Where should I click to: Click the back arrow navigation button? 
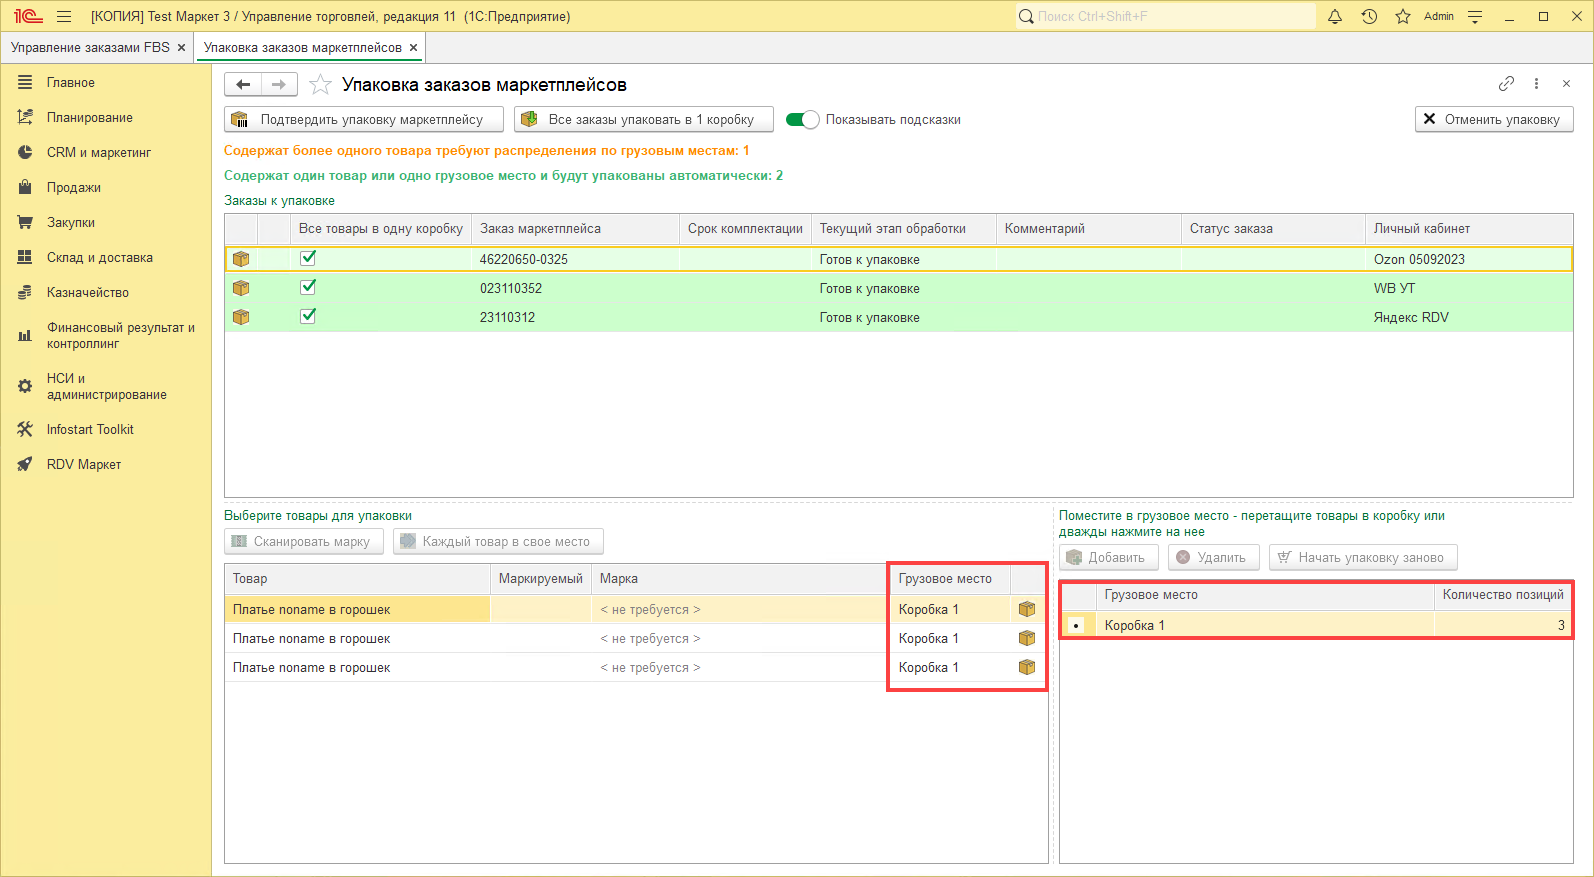(243, 85)
